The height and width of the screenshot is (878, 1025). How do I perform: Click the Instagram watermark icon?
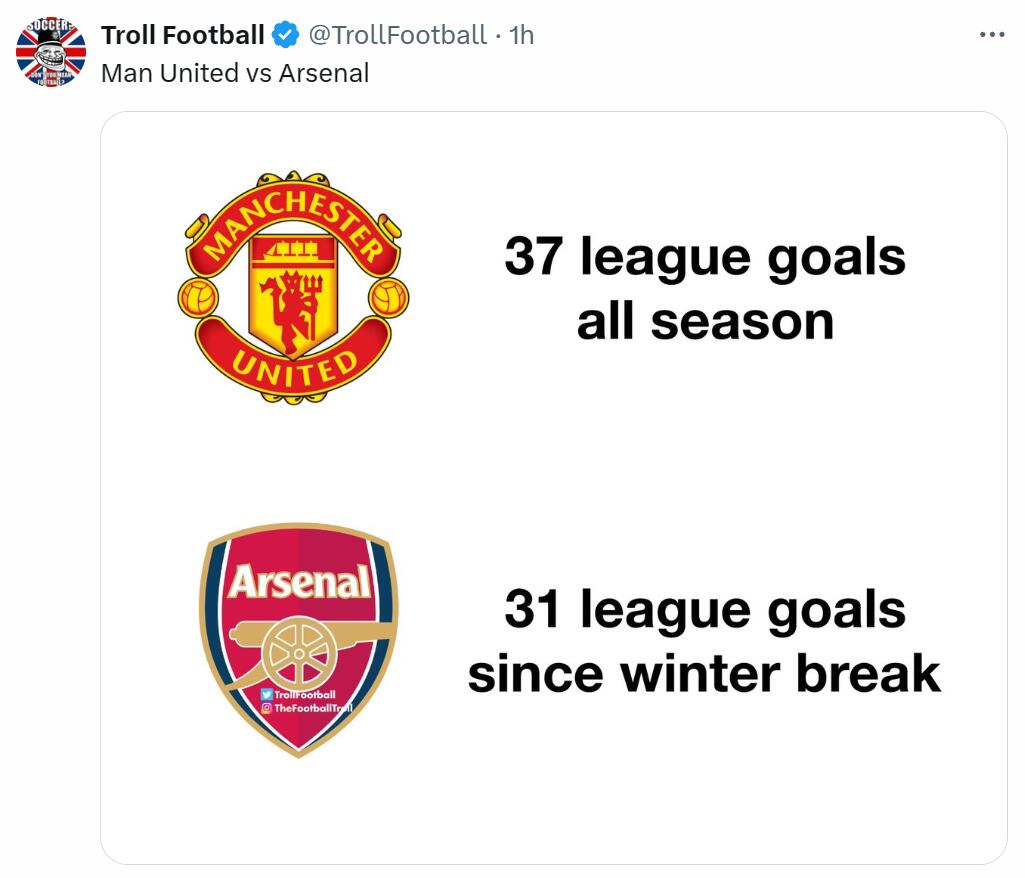(267, 708)
